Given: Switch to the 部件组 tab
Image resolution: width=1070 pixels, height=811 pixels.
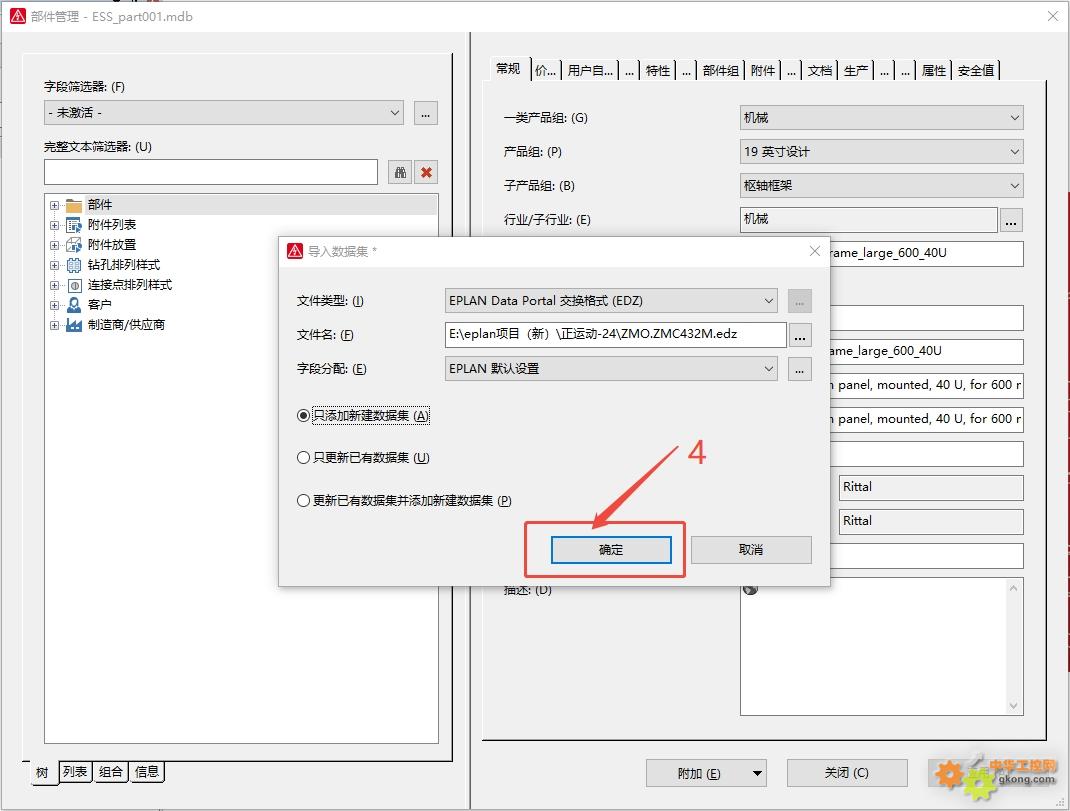Looking at the screenshot, I should pyautogui.click(x=721, y=70).
